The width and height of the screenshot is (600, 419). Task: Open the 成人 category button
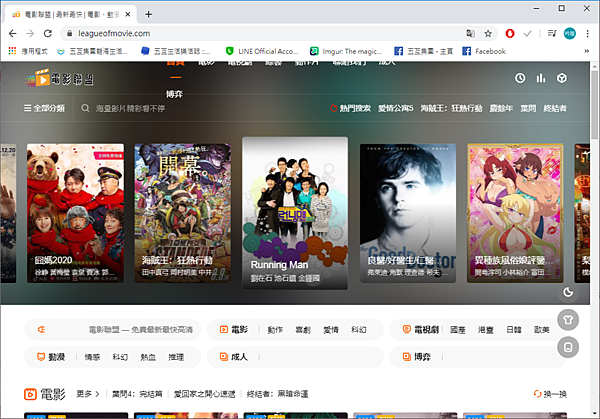pyautogui.click(x=233, y=357)
